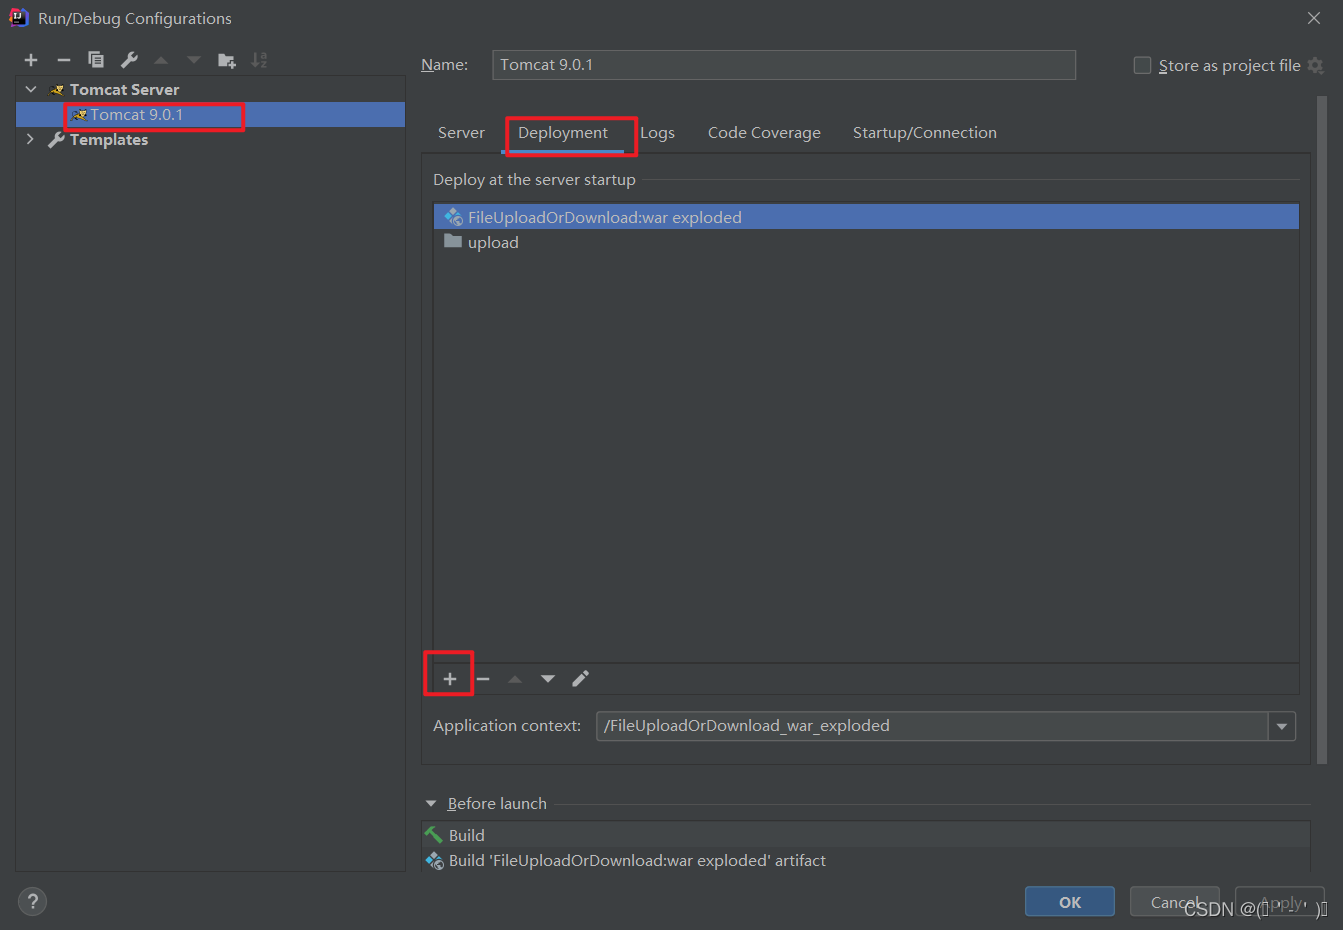This screenshot has height=930, width=1343.
Task: Copy the selected run configuration
Action: coord(96,60)
